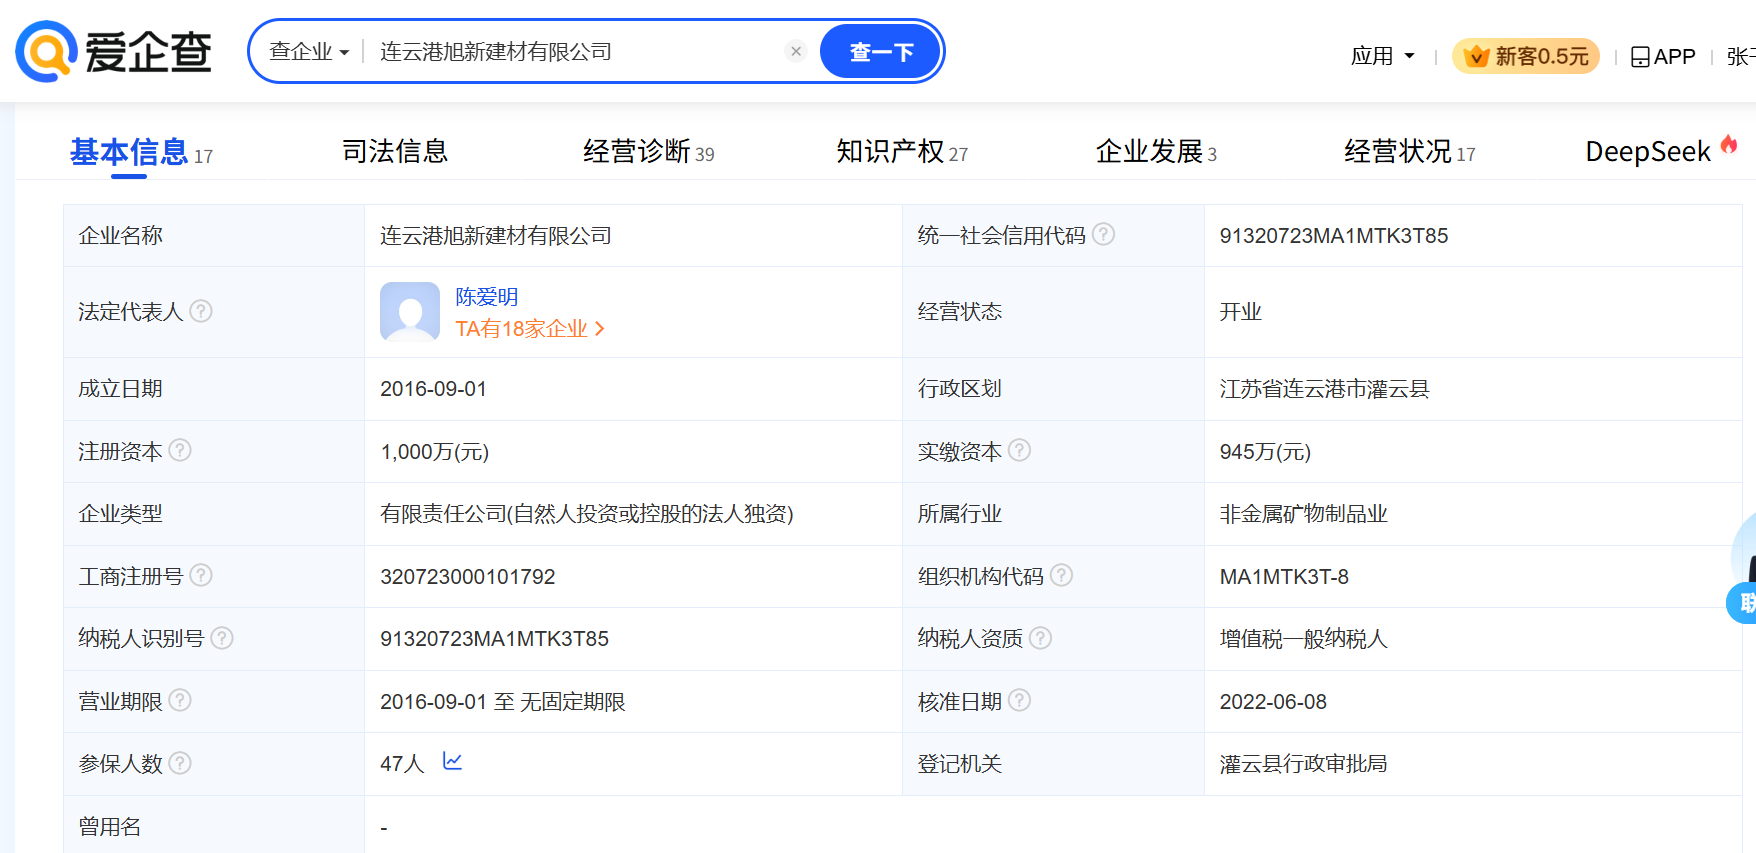The image size is (1756, 853).
Task: Open help icon next to 工商注册号
Action: coord(201,575)
